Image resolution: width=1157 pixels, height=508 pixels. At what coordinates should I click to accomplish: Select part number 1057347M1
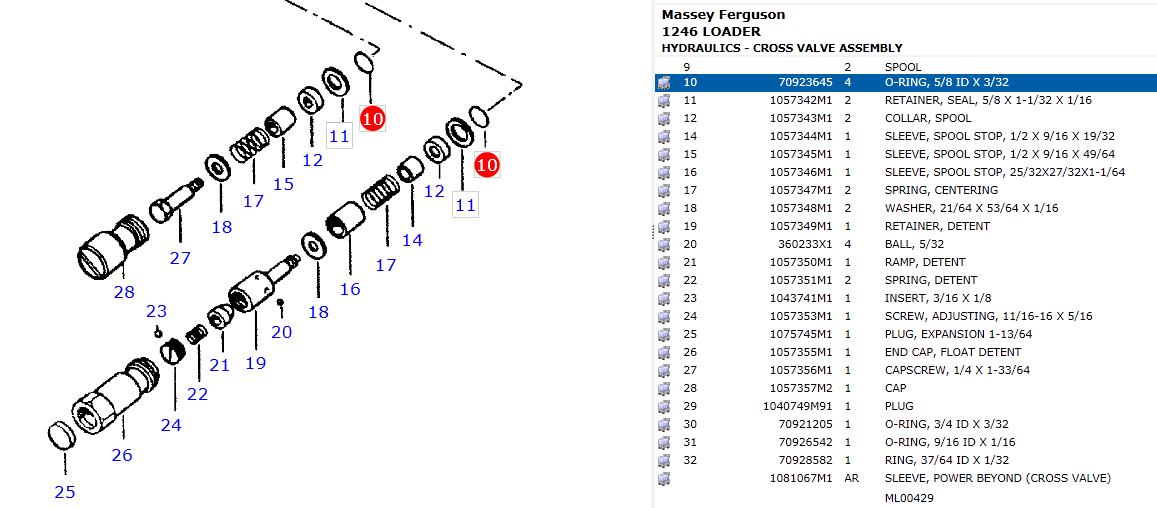coord(801,190)
